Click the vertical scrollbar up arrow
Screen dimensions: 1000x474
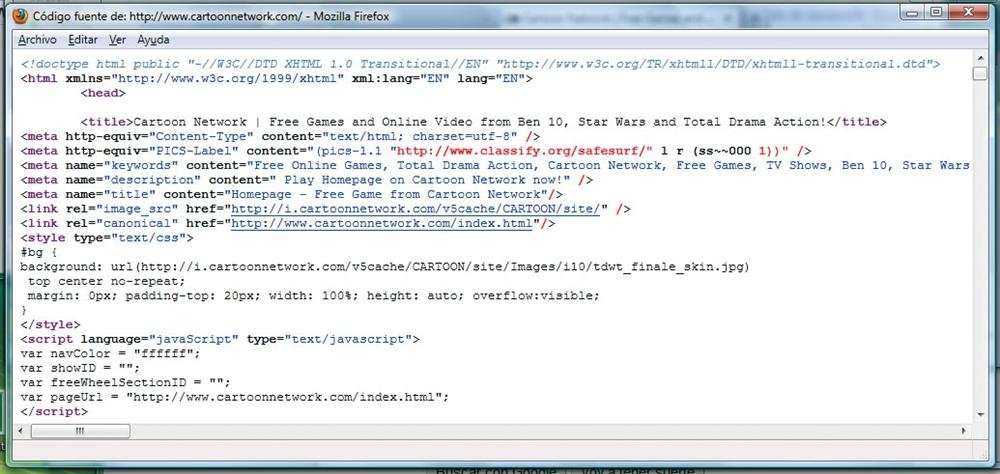click(980, 59)
